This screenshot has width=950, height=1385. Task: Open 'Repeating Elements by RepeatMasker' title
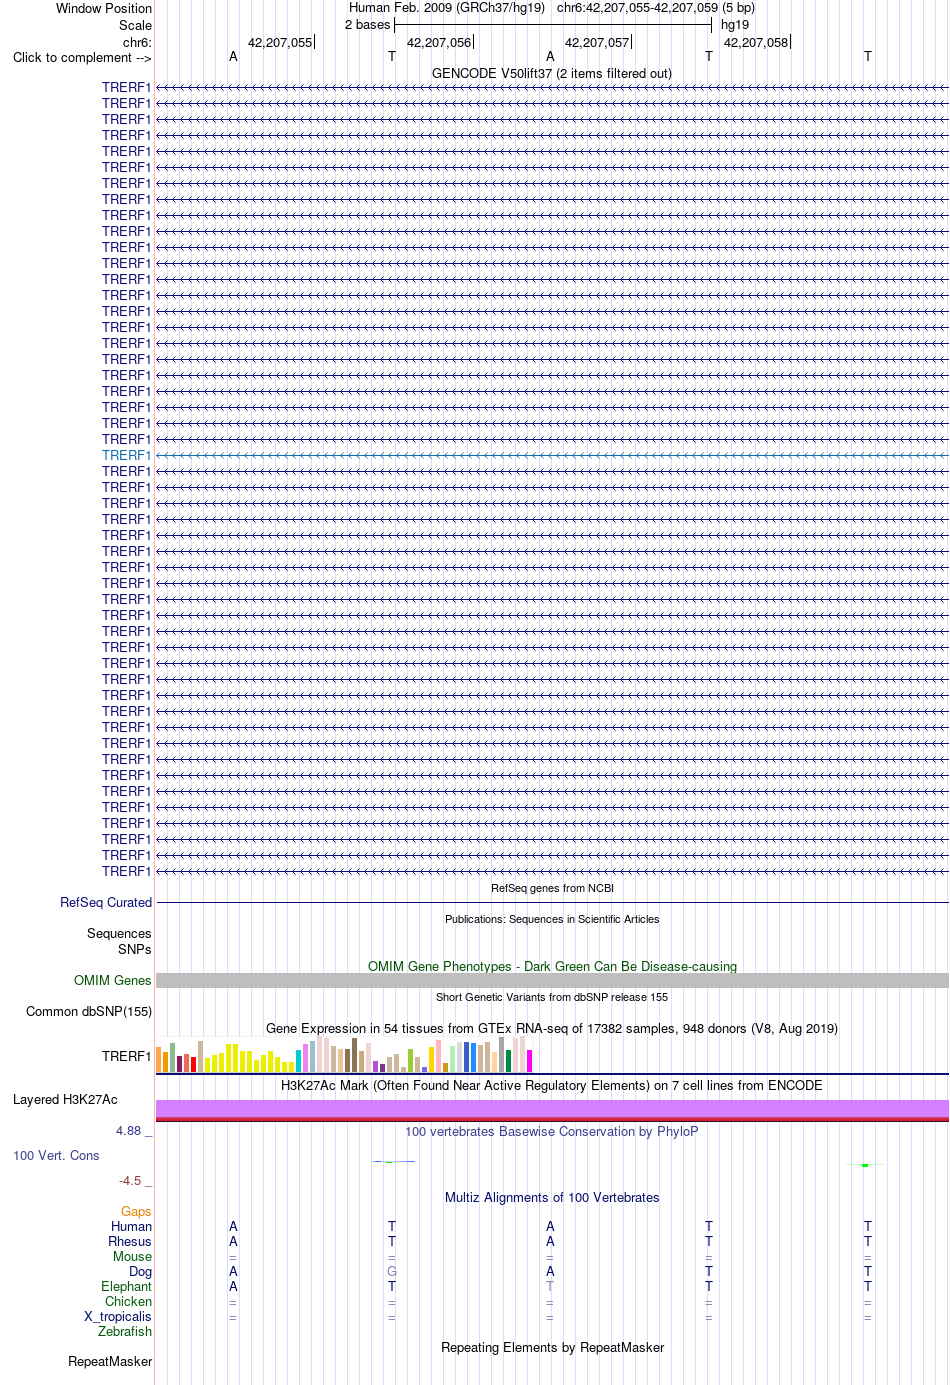pyautogui.click(x=552, y=1347)
